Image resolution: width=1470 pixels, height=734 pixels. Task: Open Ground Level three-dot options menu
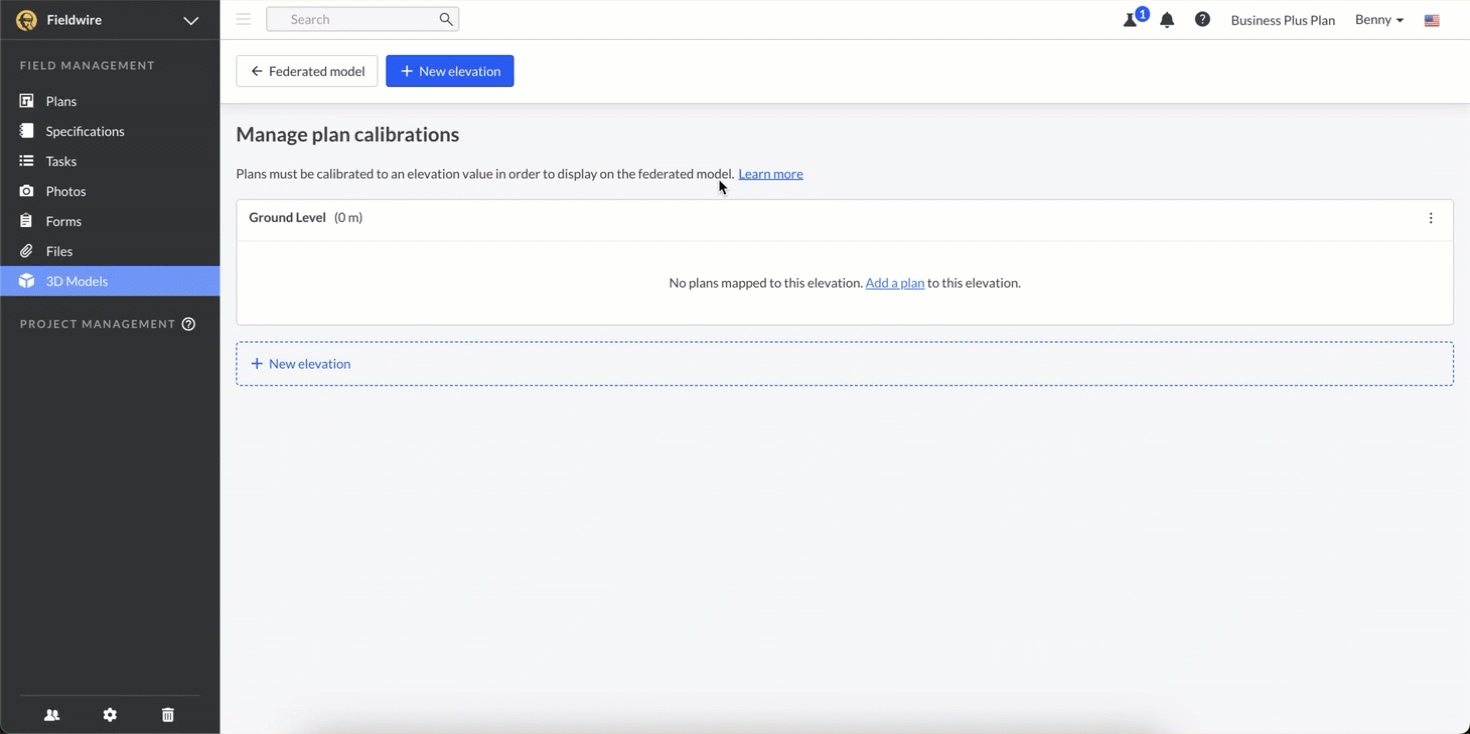pos(1431,218)
